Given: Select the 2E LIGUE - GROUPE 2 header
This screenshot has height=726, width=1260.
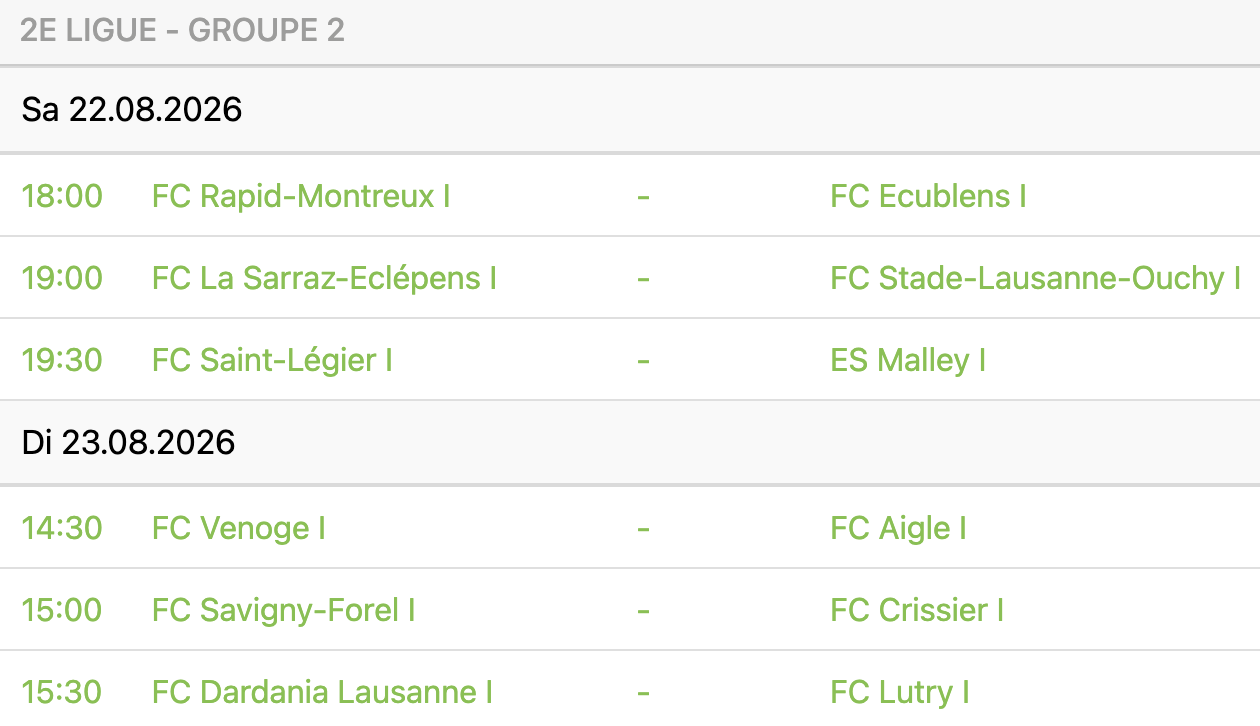Looking at the screenshot, I should [x=182, y=31].
